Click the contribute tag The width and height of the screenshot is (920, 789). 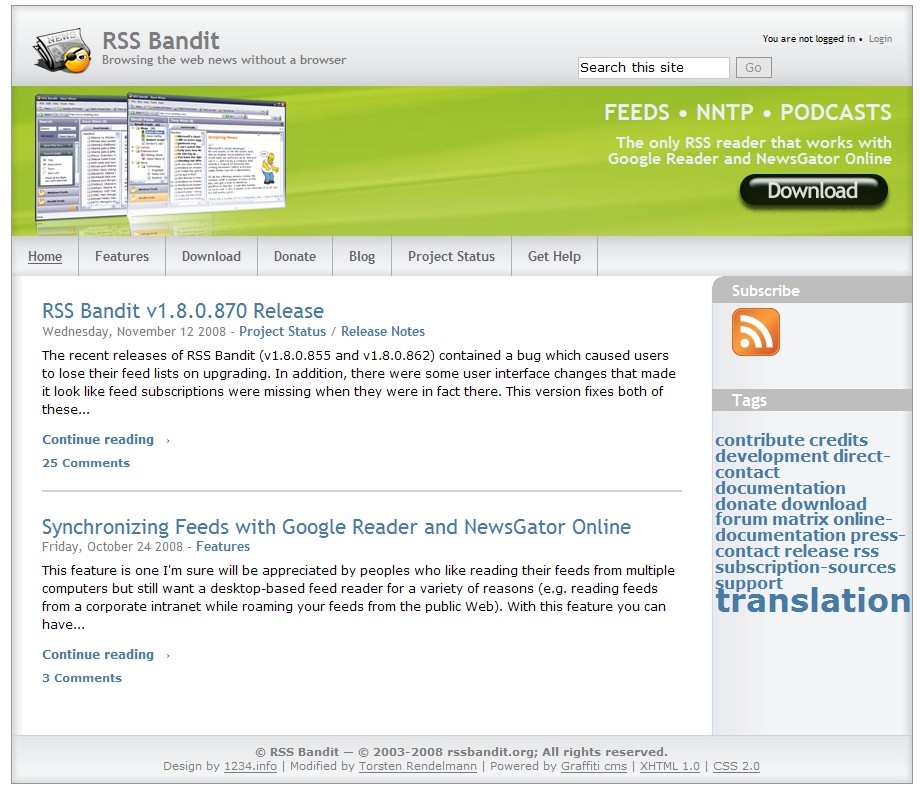click(759, 440)
